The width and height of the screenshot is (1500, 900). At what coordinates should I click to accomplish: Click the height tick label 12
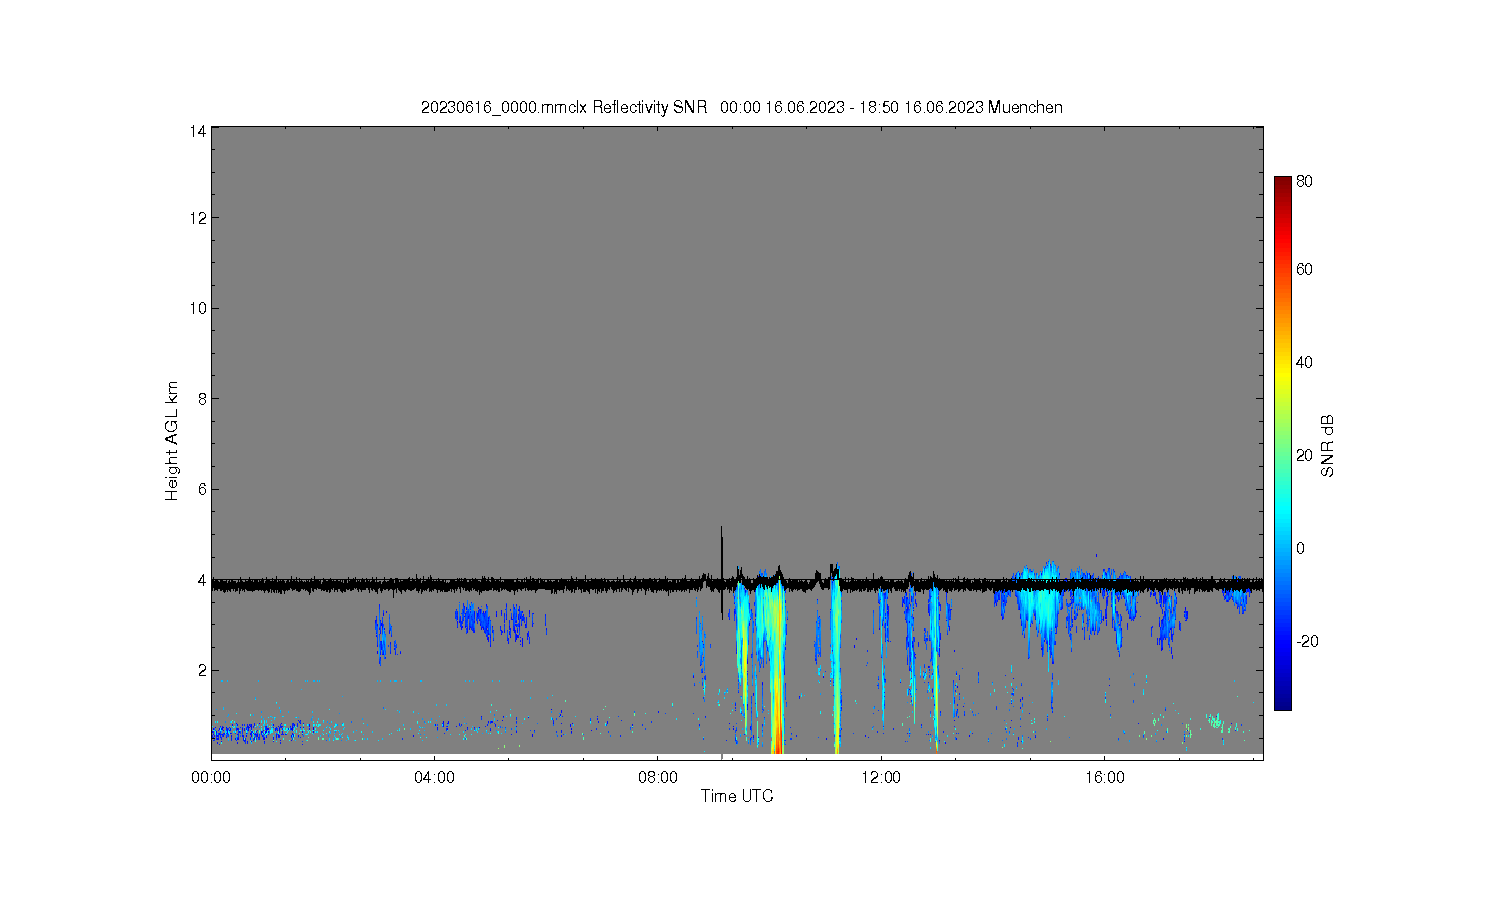[x=198, y=218]
